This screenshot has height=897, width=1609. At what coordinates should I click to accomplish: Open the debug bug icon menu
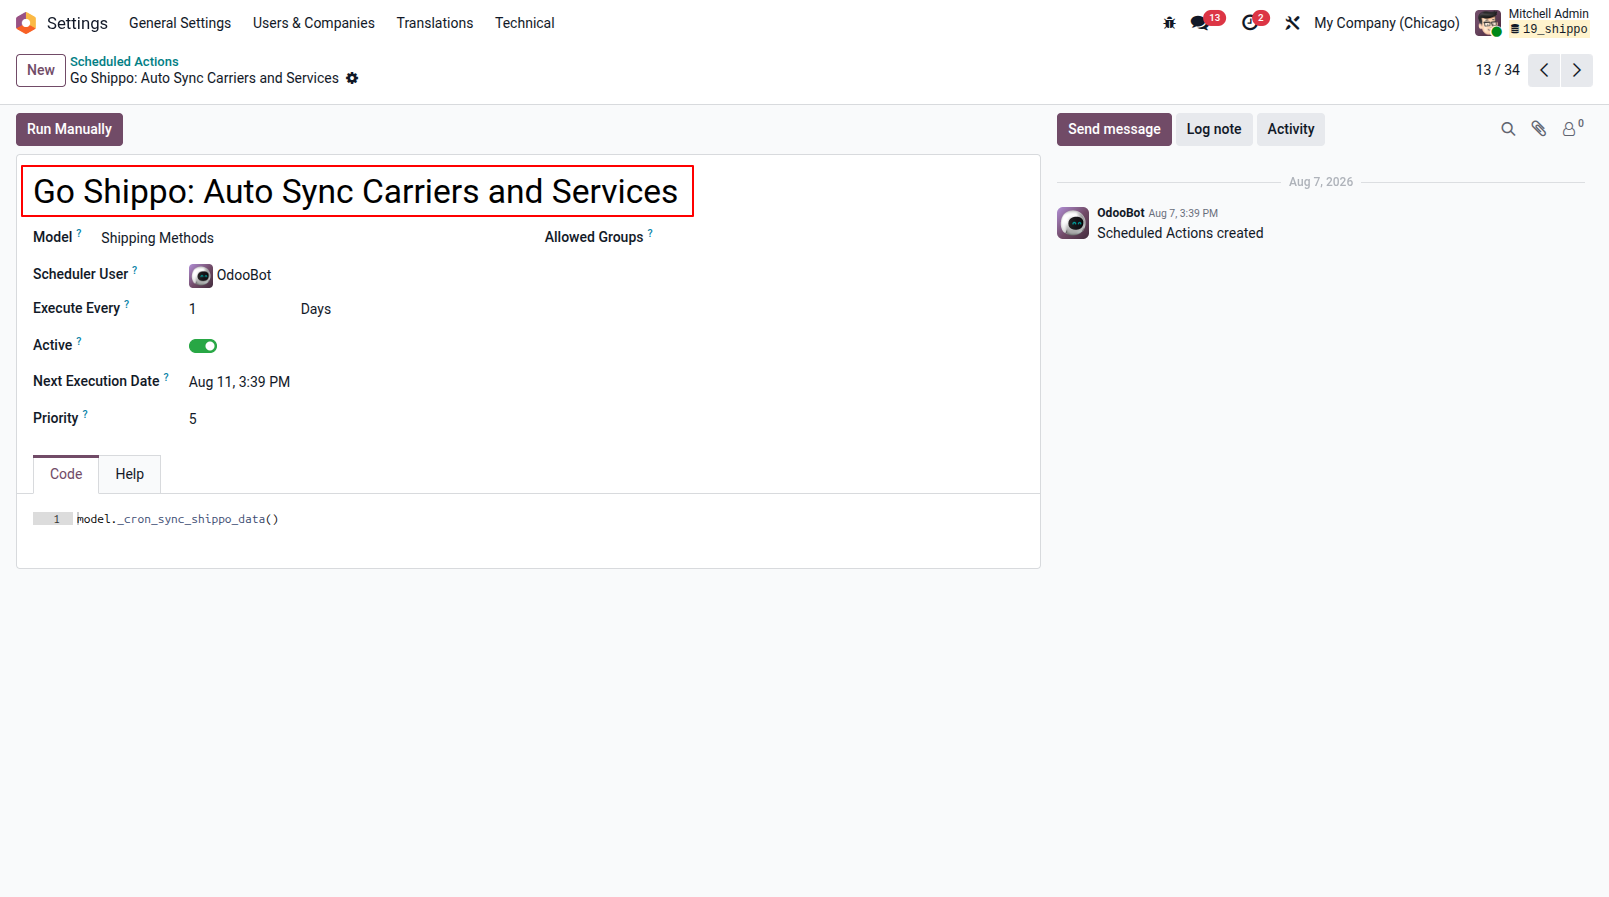[1169, 23]
